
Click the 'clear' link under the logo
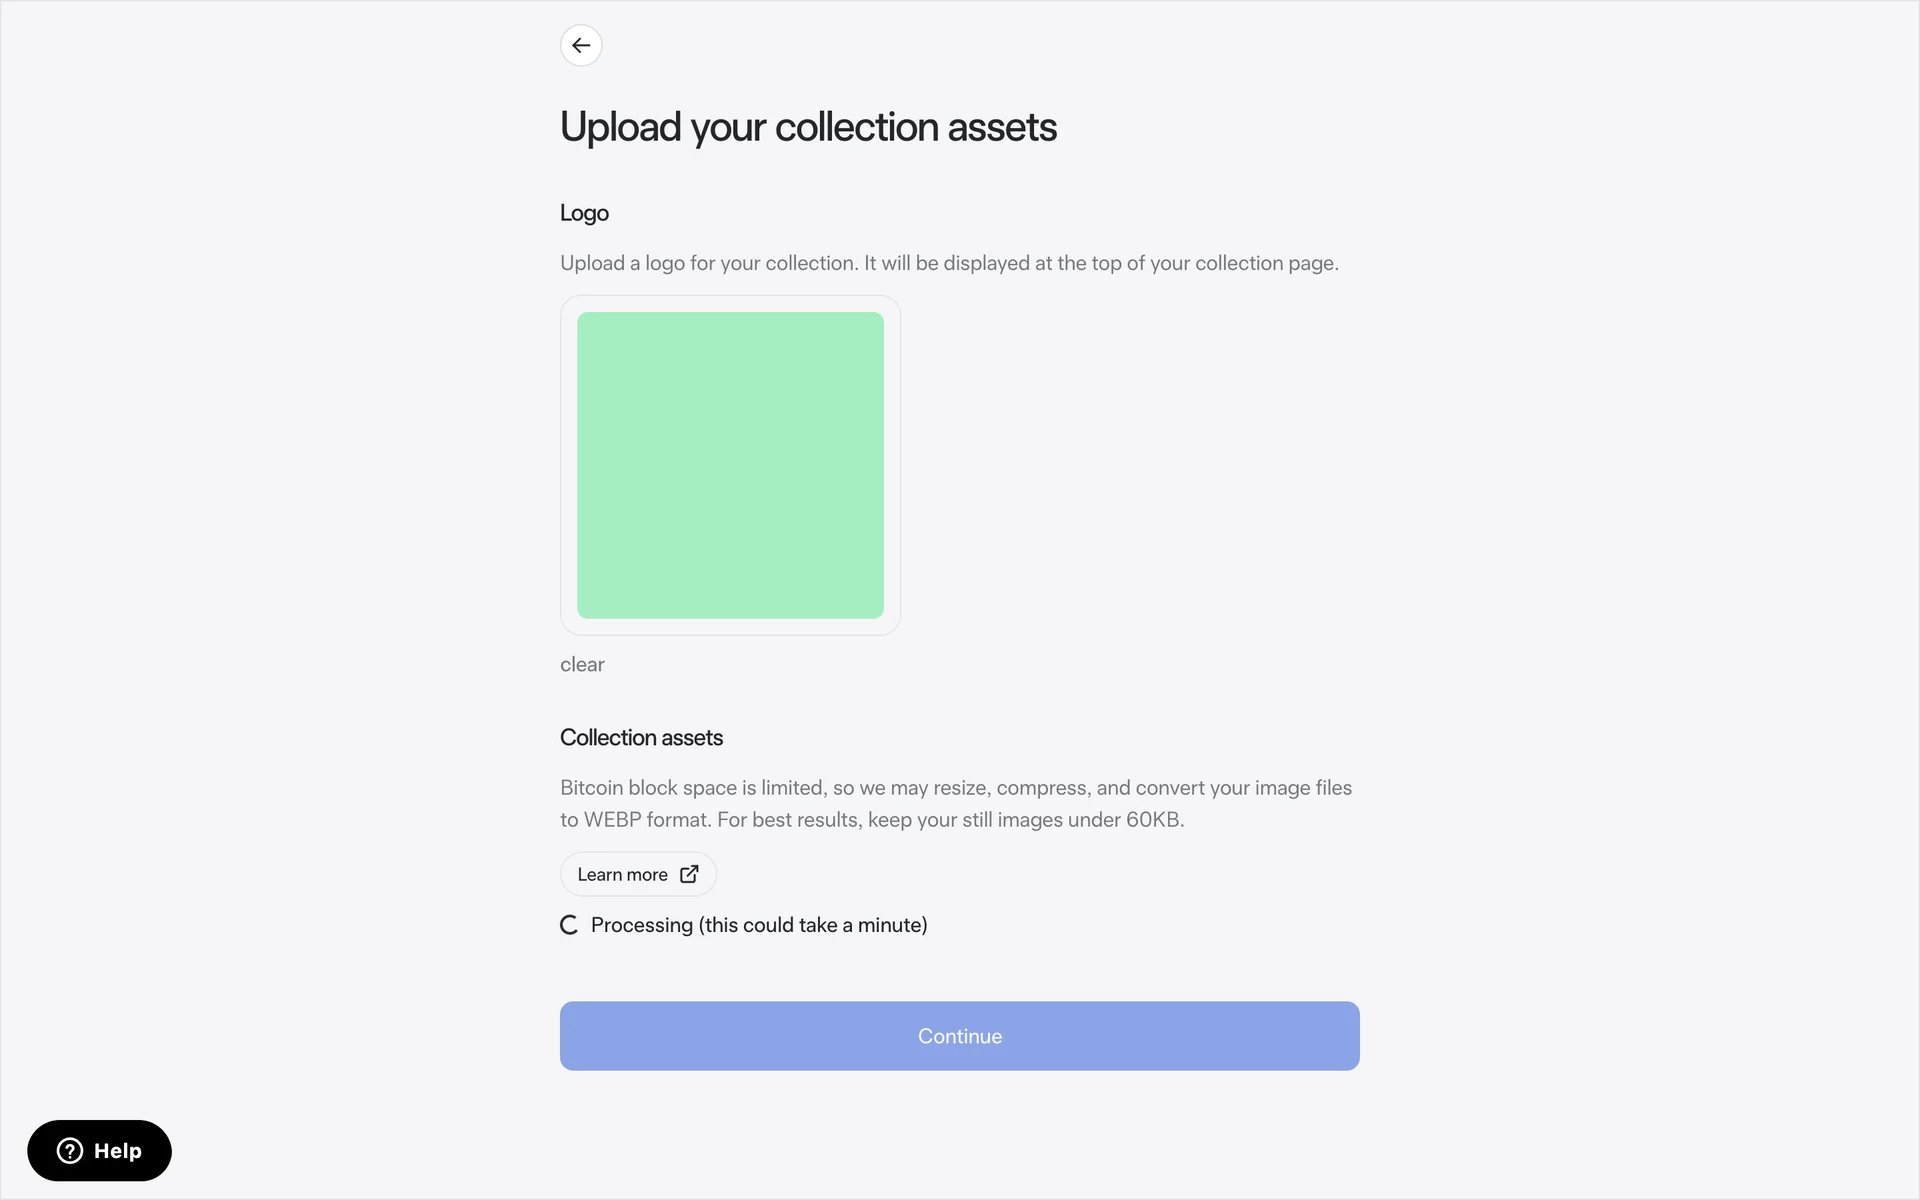(x=582, y=664)
